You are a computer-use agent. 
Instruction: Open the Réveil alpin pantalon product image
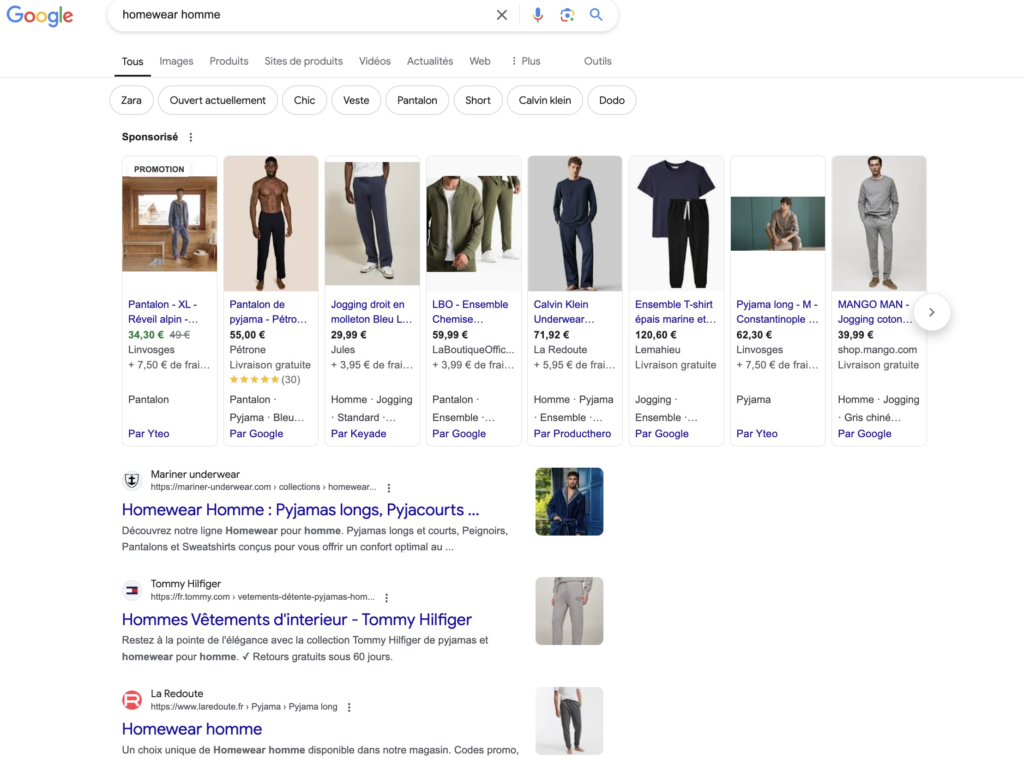169,223
